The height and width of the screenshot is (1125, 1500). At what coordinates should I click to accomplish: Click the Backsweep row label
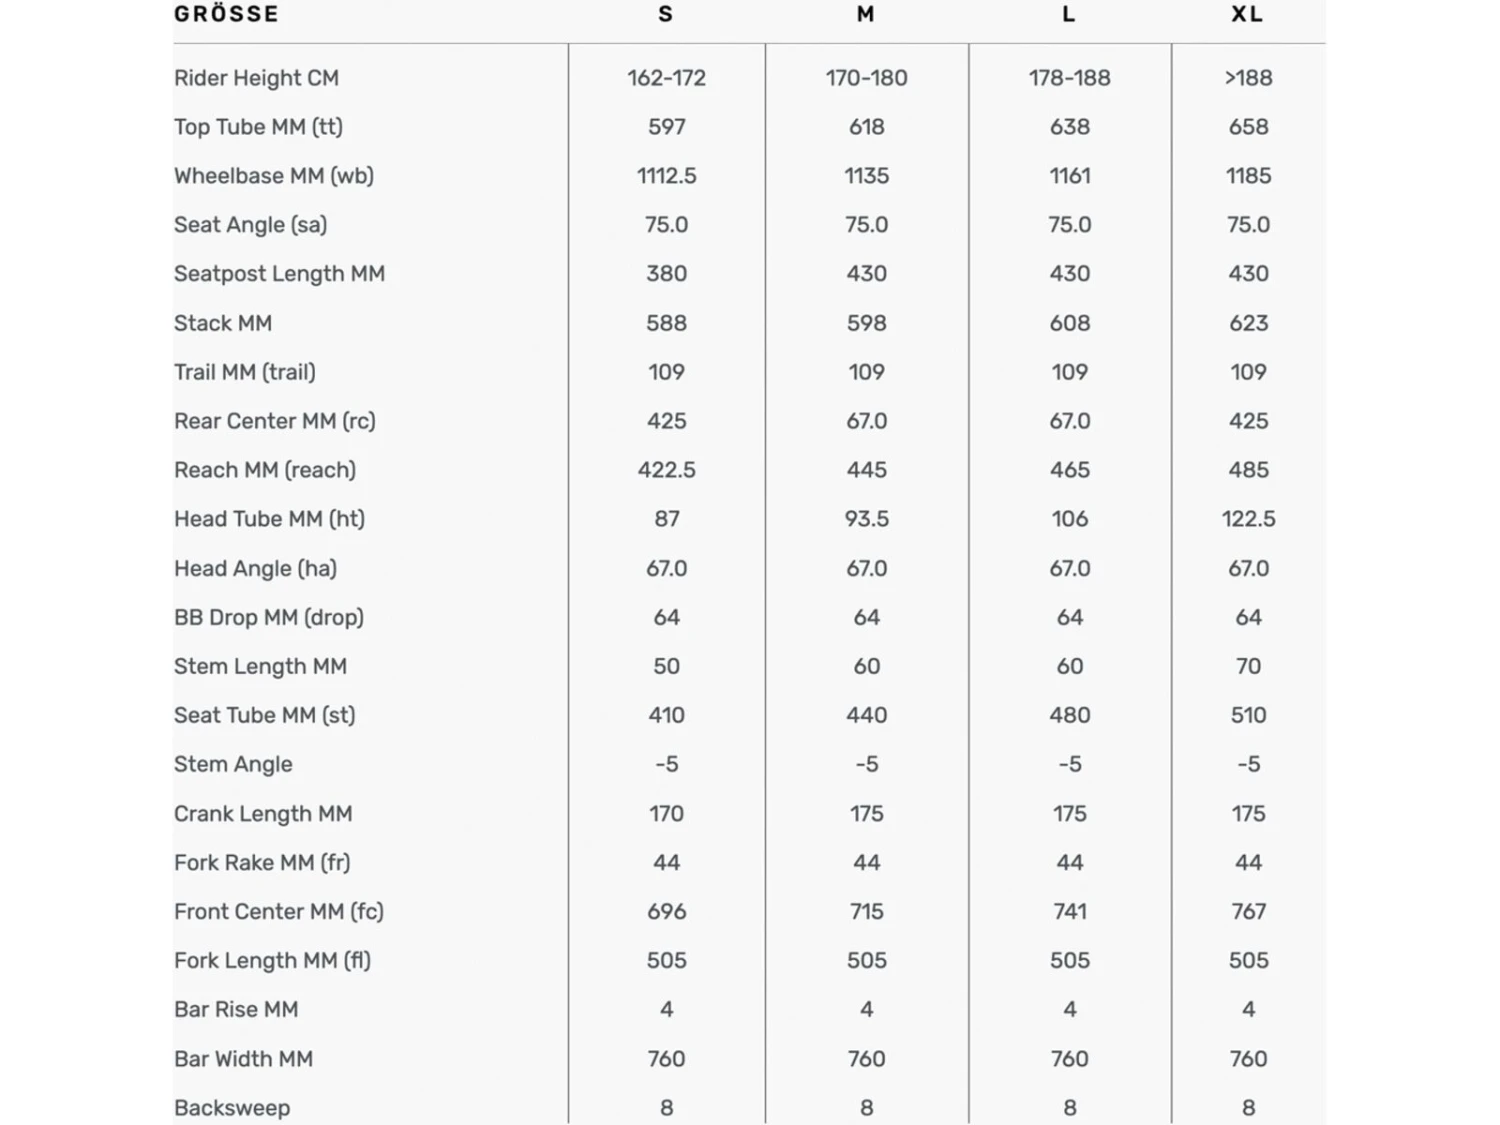tap(232, 1108)
